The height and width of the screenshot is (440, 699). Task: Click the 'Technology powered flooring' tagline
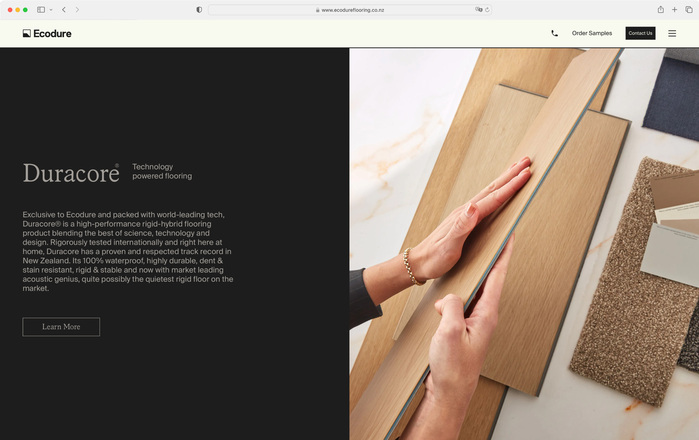pos(162,171)
